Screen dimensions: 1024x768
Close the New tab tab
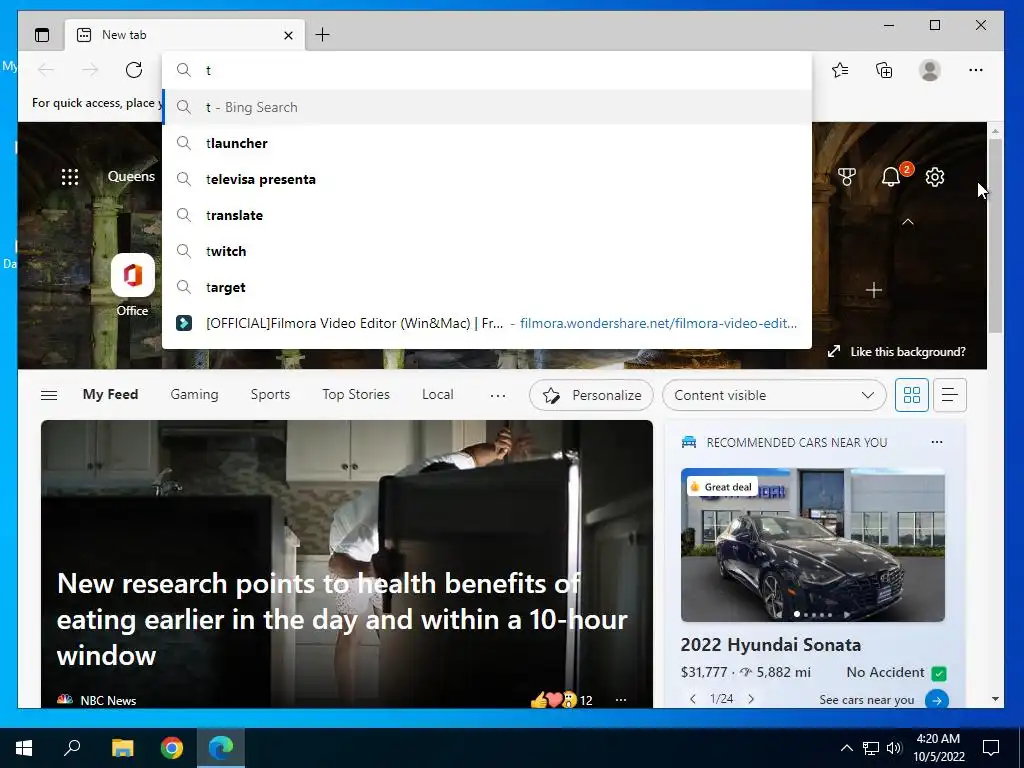point(288,35)
